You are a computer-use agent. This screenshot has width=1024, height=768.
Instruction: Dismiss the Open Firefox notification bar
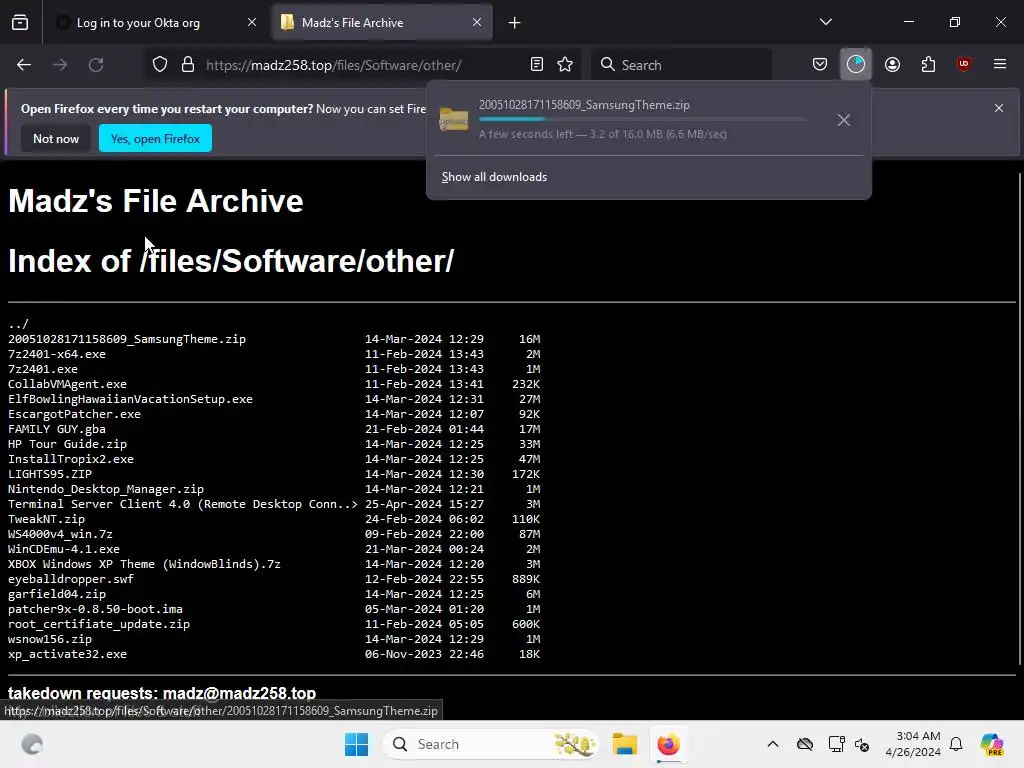pos(999,108)
